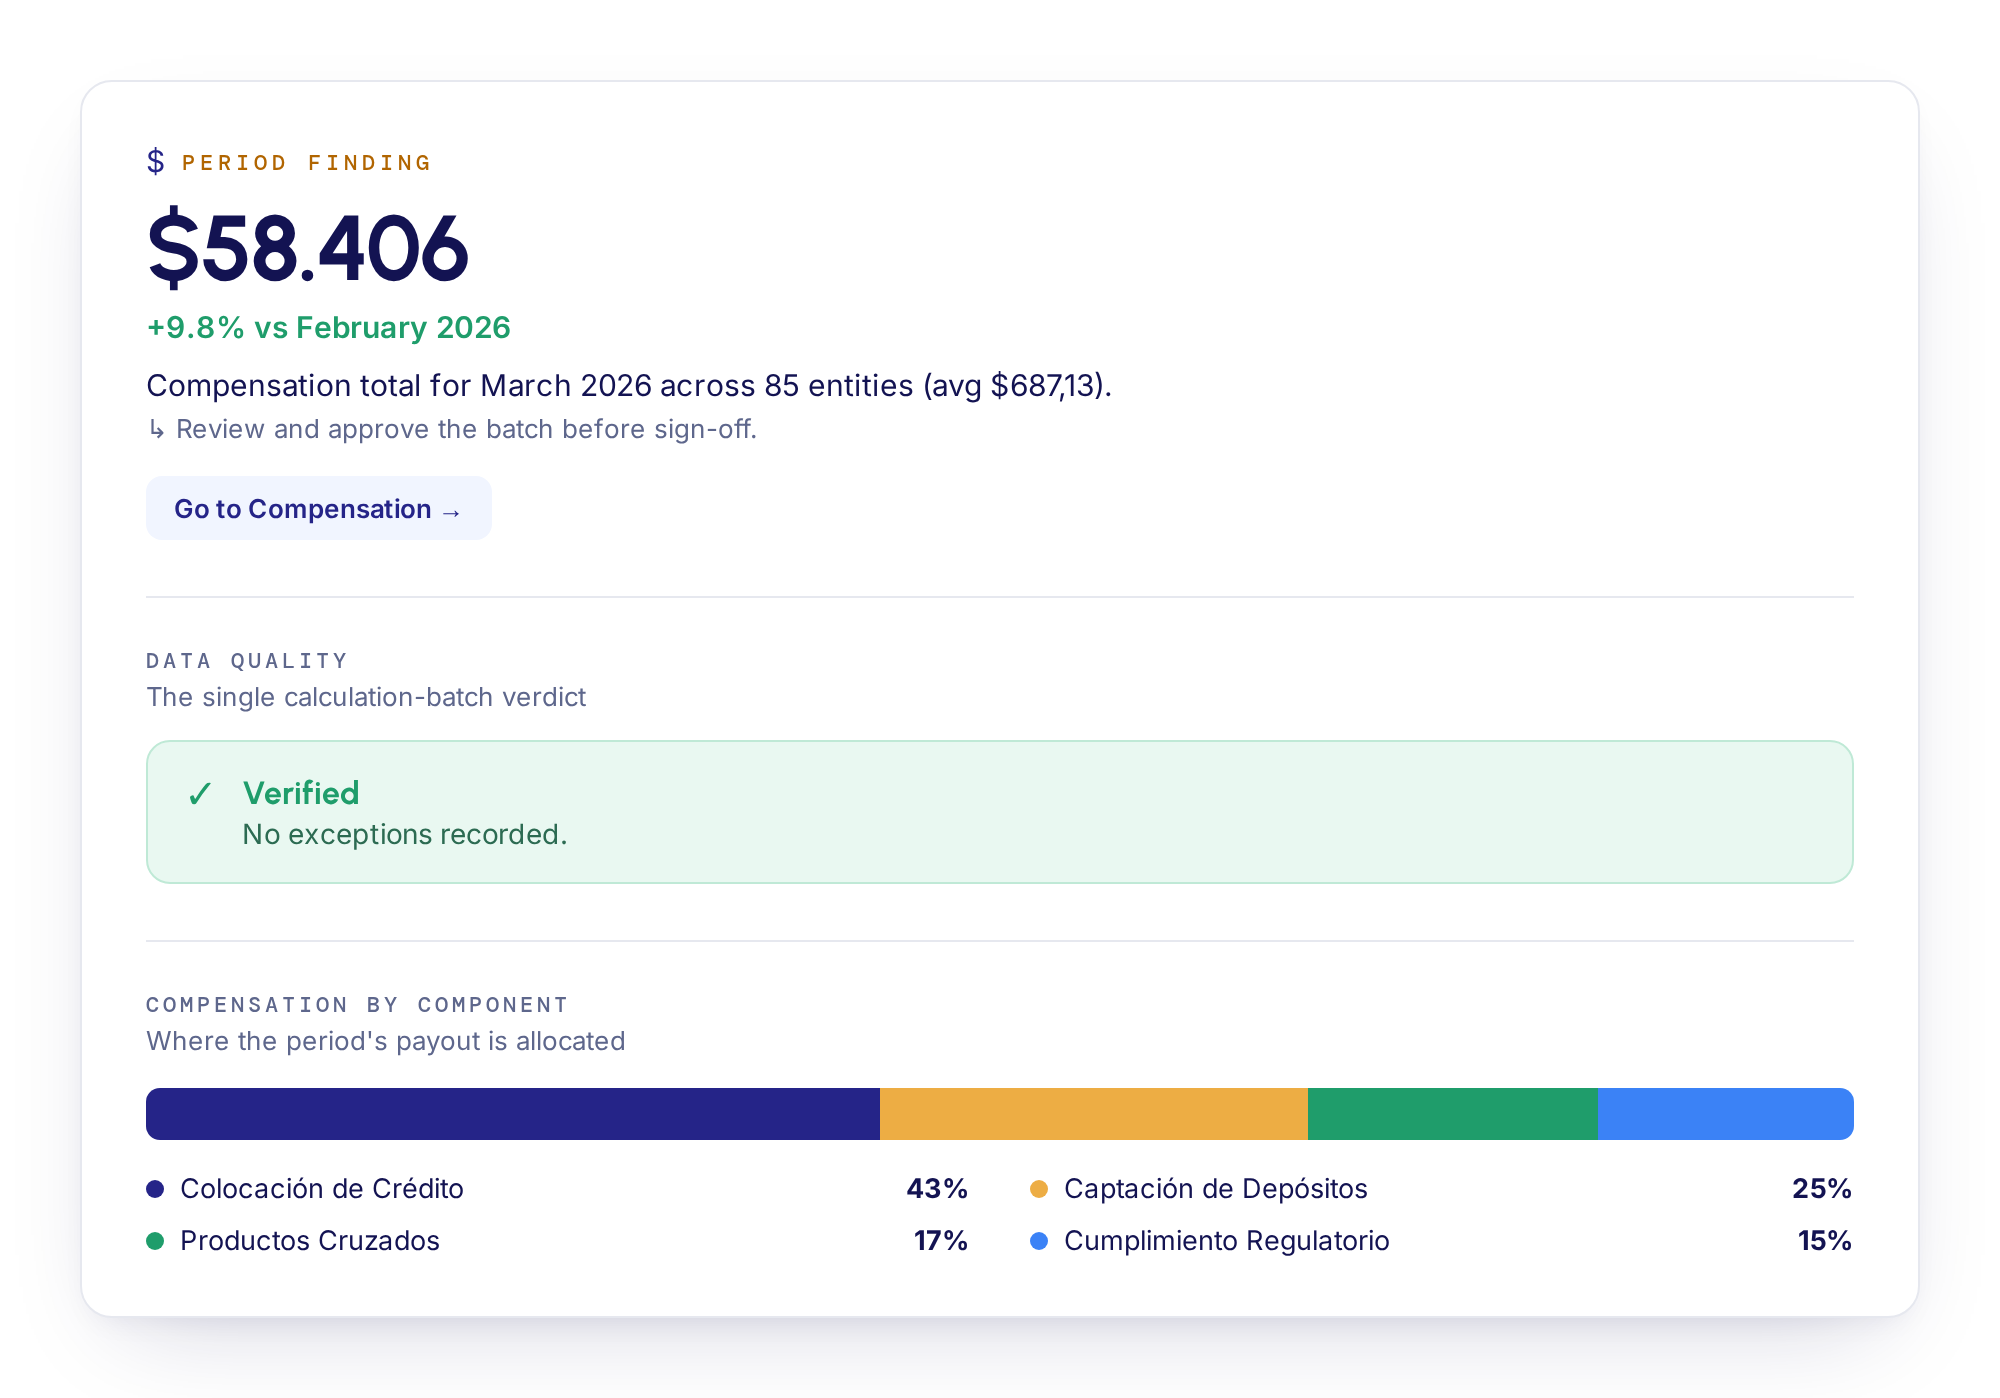
Task: Select the dark blue Colocación de Crédito bar segment
Action: [513, 1114]
